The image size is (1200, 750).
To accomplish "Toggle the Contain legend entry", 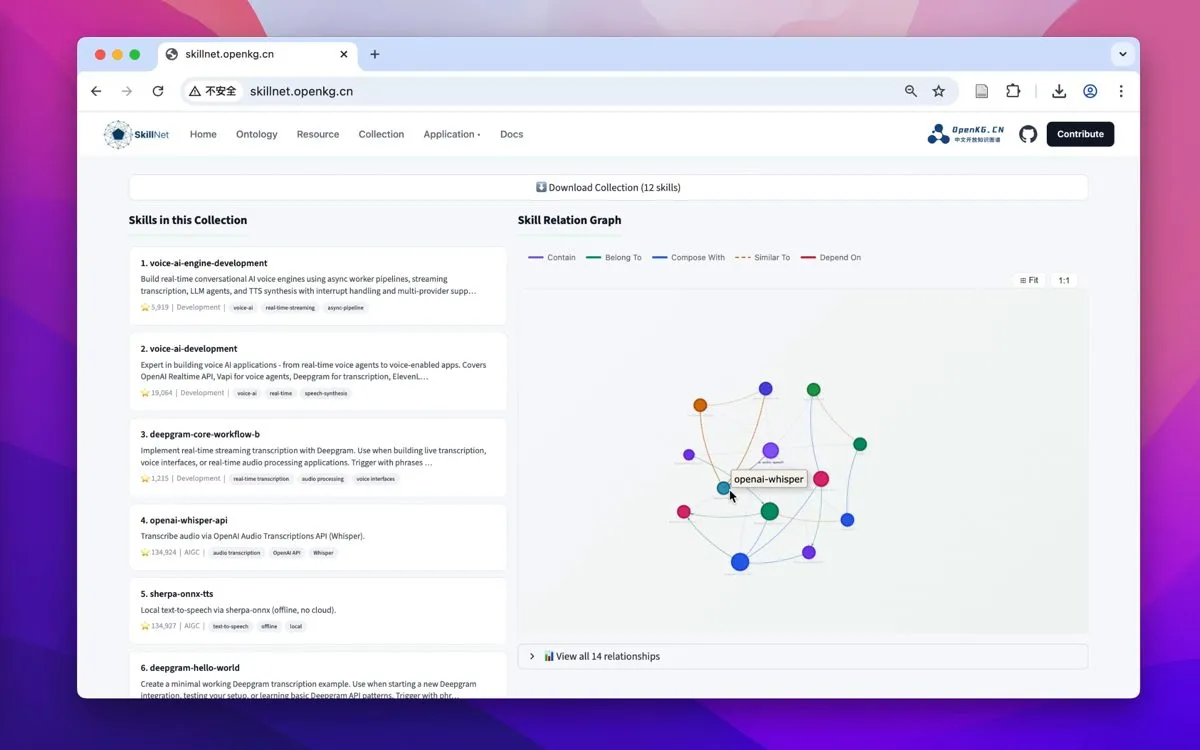I will (552, 258).
